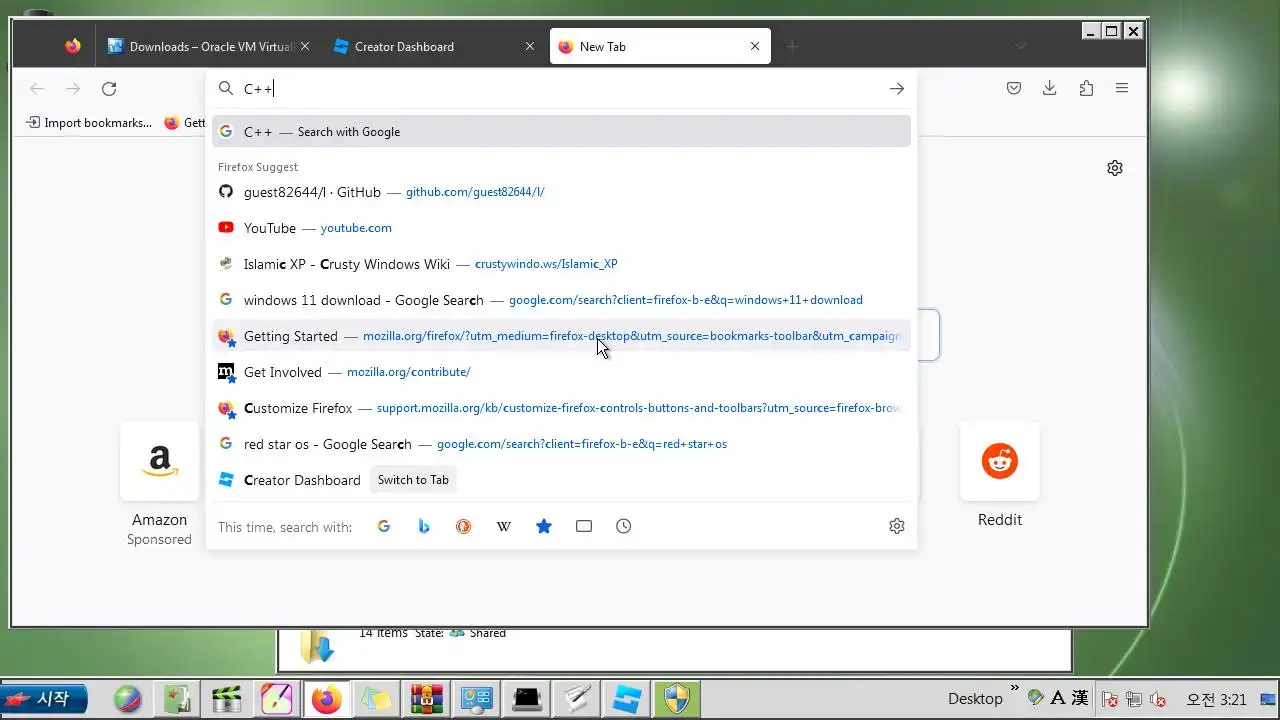1280x720 pixels.
Task: Open Islamic XP Crusty Windows Wiki suggestion
Action: 561,264
